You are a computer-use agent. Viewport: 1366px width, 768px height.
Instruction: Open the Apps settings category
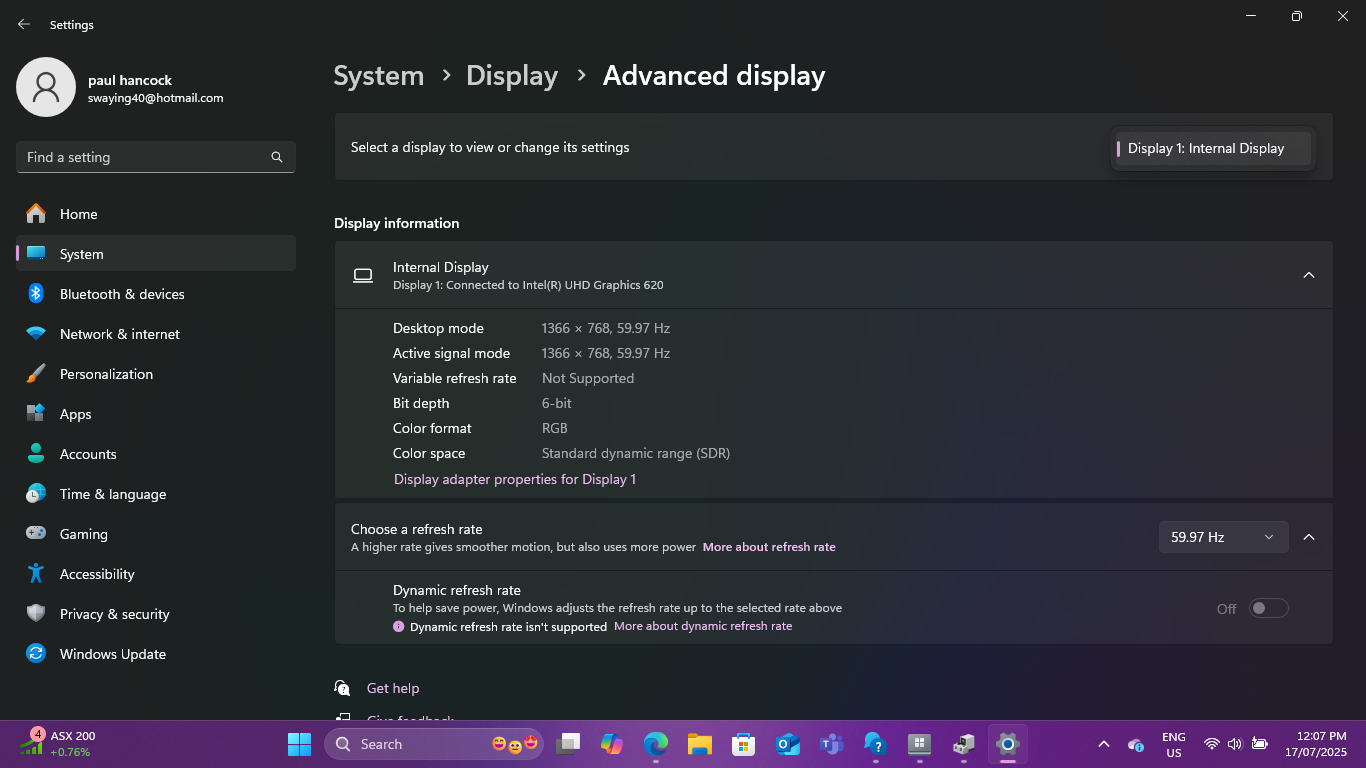(156, 414)
